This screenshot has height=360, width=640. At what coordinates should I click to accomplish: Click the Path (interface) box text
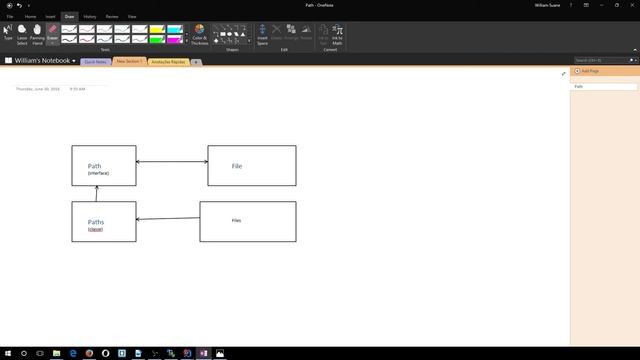(98, 169)
